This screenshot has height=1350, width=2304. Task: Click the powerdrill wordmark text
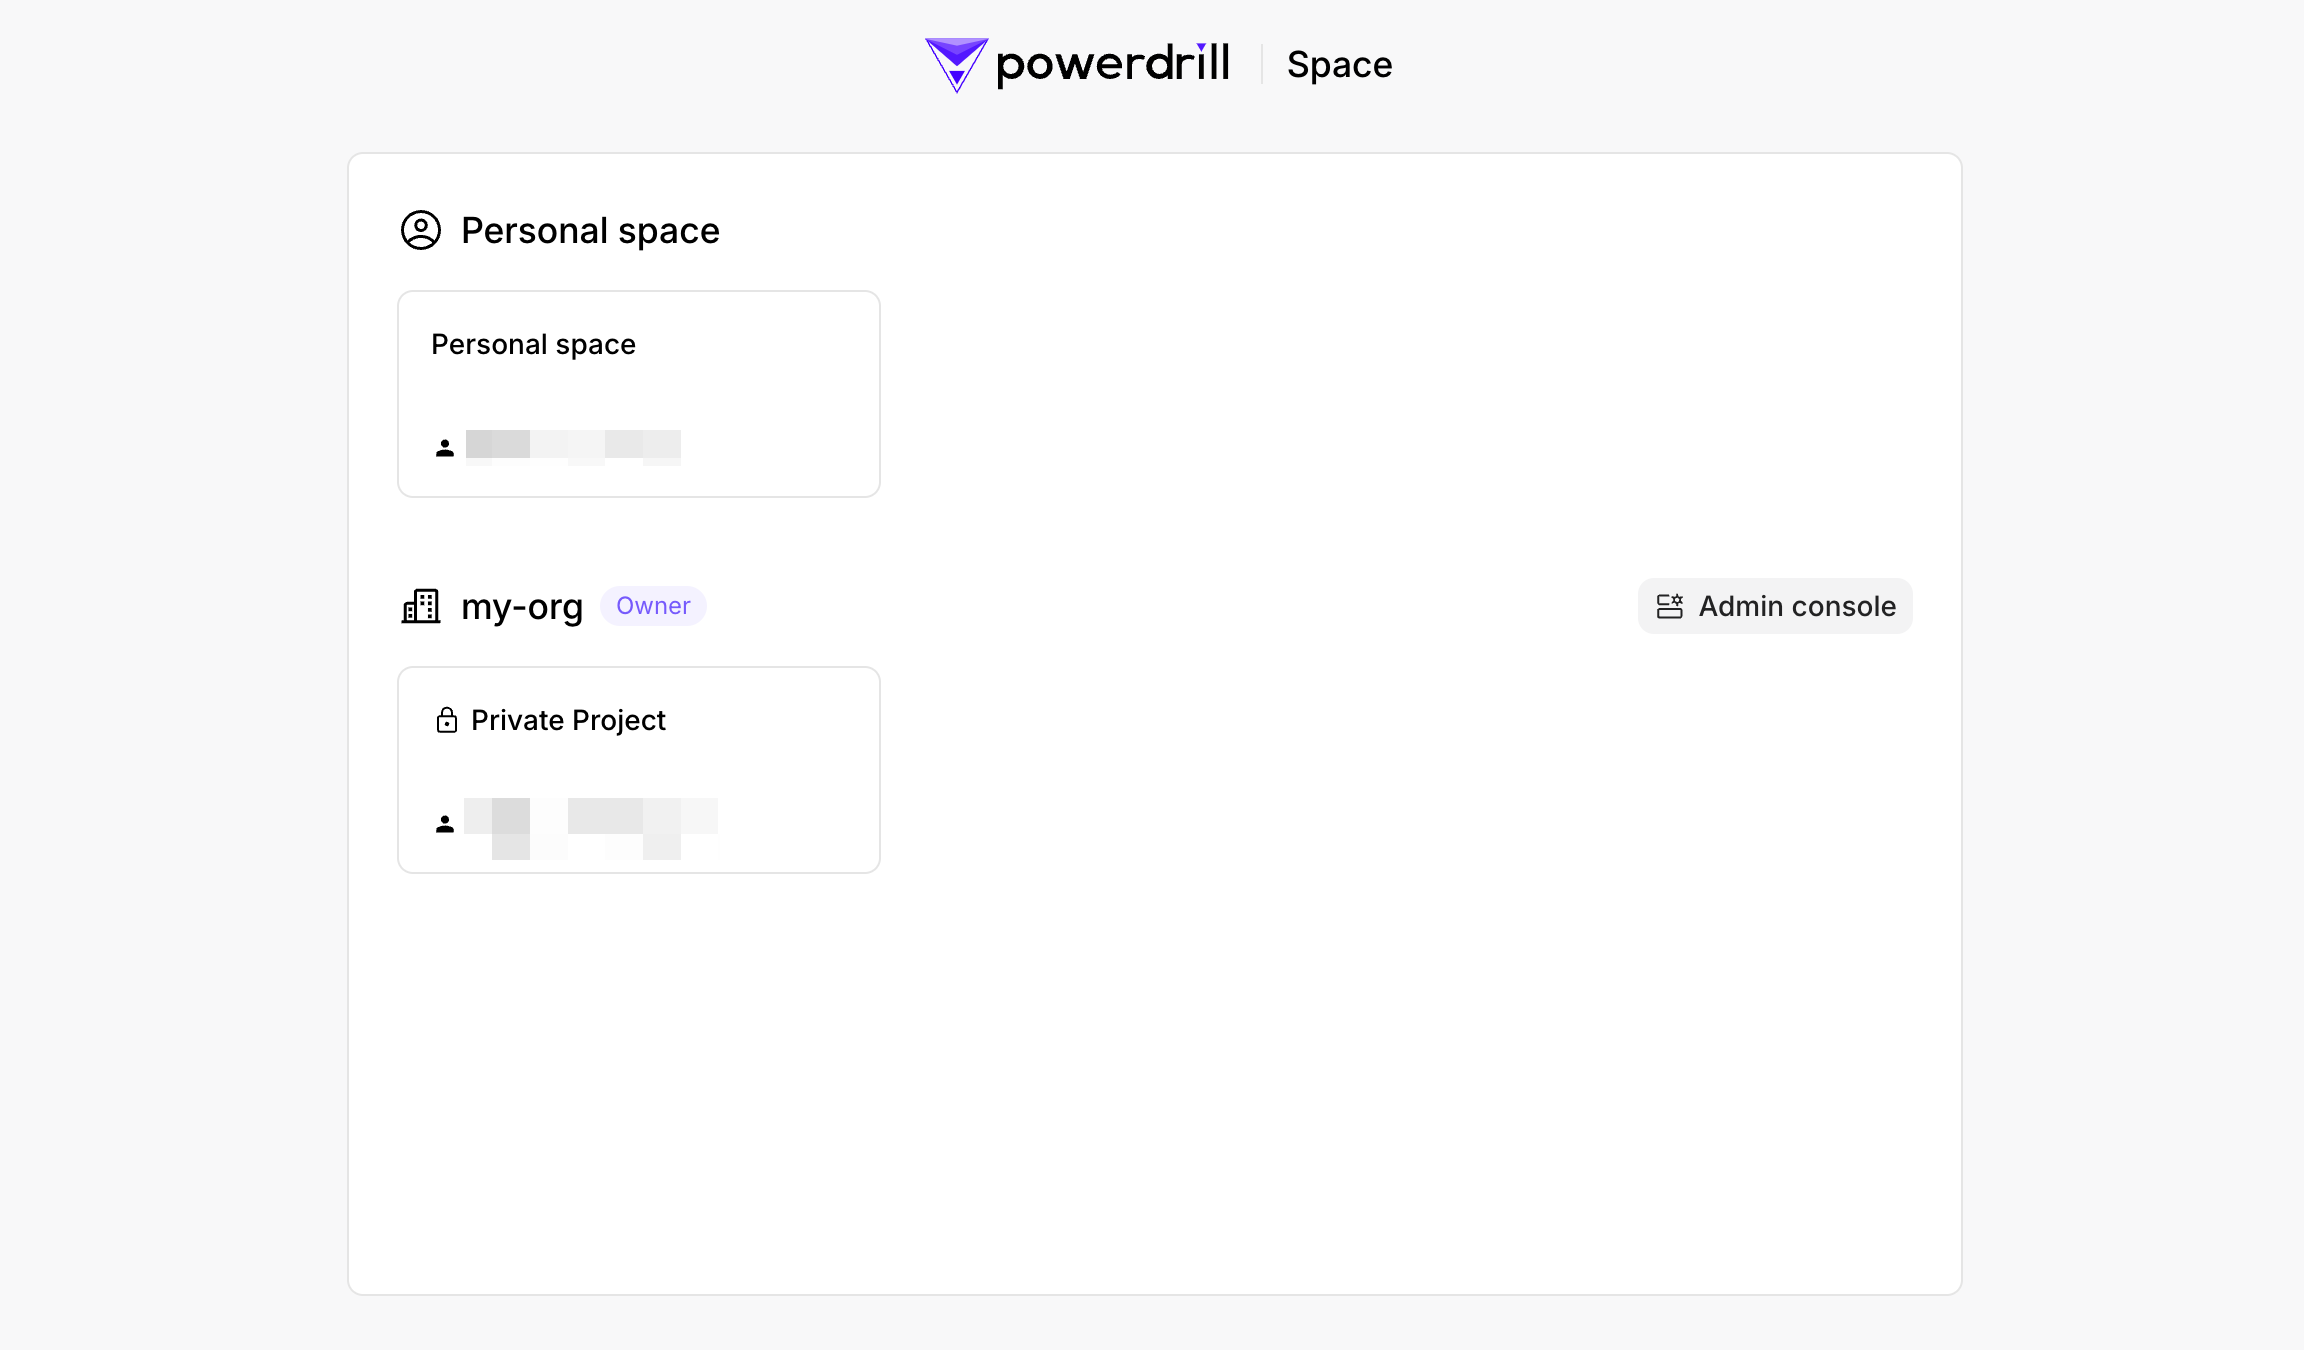pos(1112,64)
